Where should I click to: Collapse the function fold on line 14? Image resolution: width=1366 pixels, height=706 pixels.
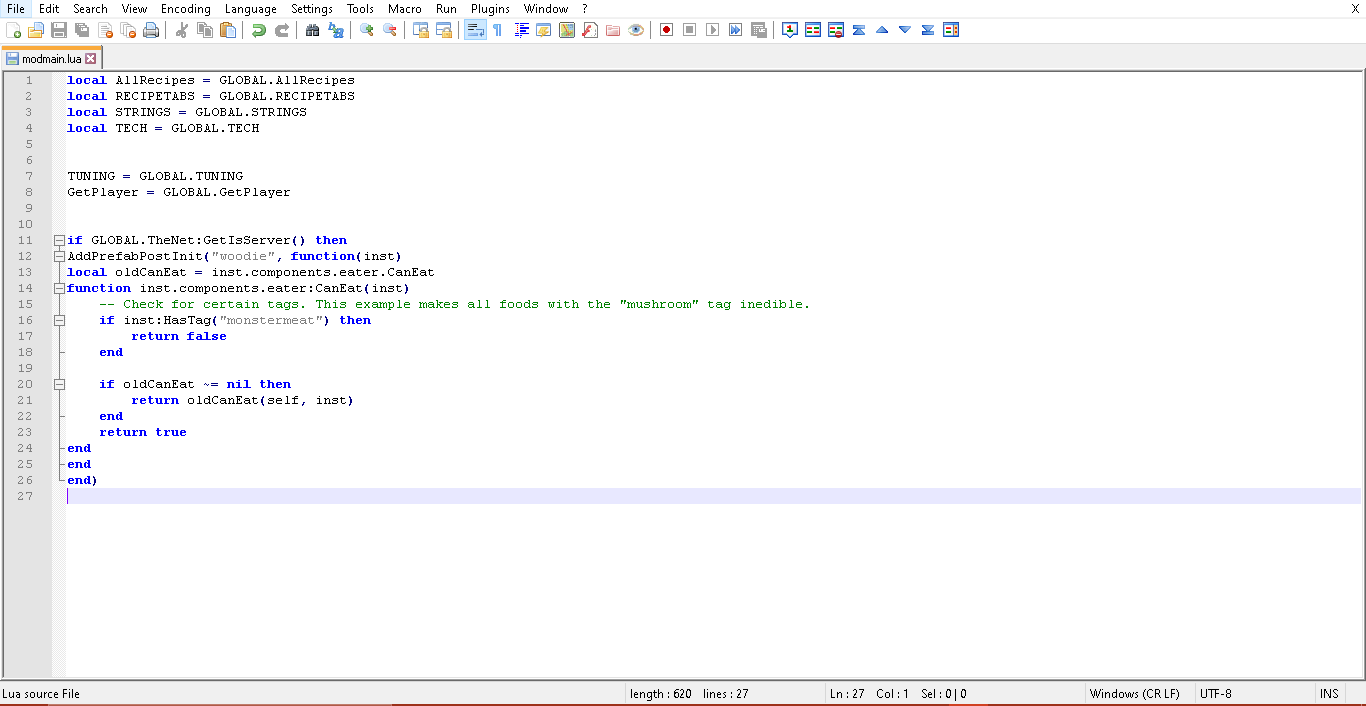(59, 288)
